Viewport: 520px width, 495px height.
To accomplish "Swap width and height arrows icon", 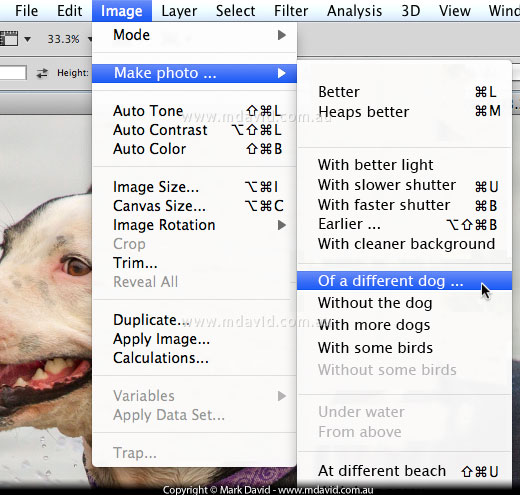I will (42, 73).
